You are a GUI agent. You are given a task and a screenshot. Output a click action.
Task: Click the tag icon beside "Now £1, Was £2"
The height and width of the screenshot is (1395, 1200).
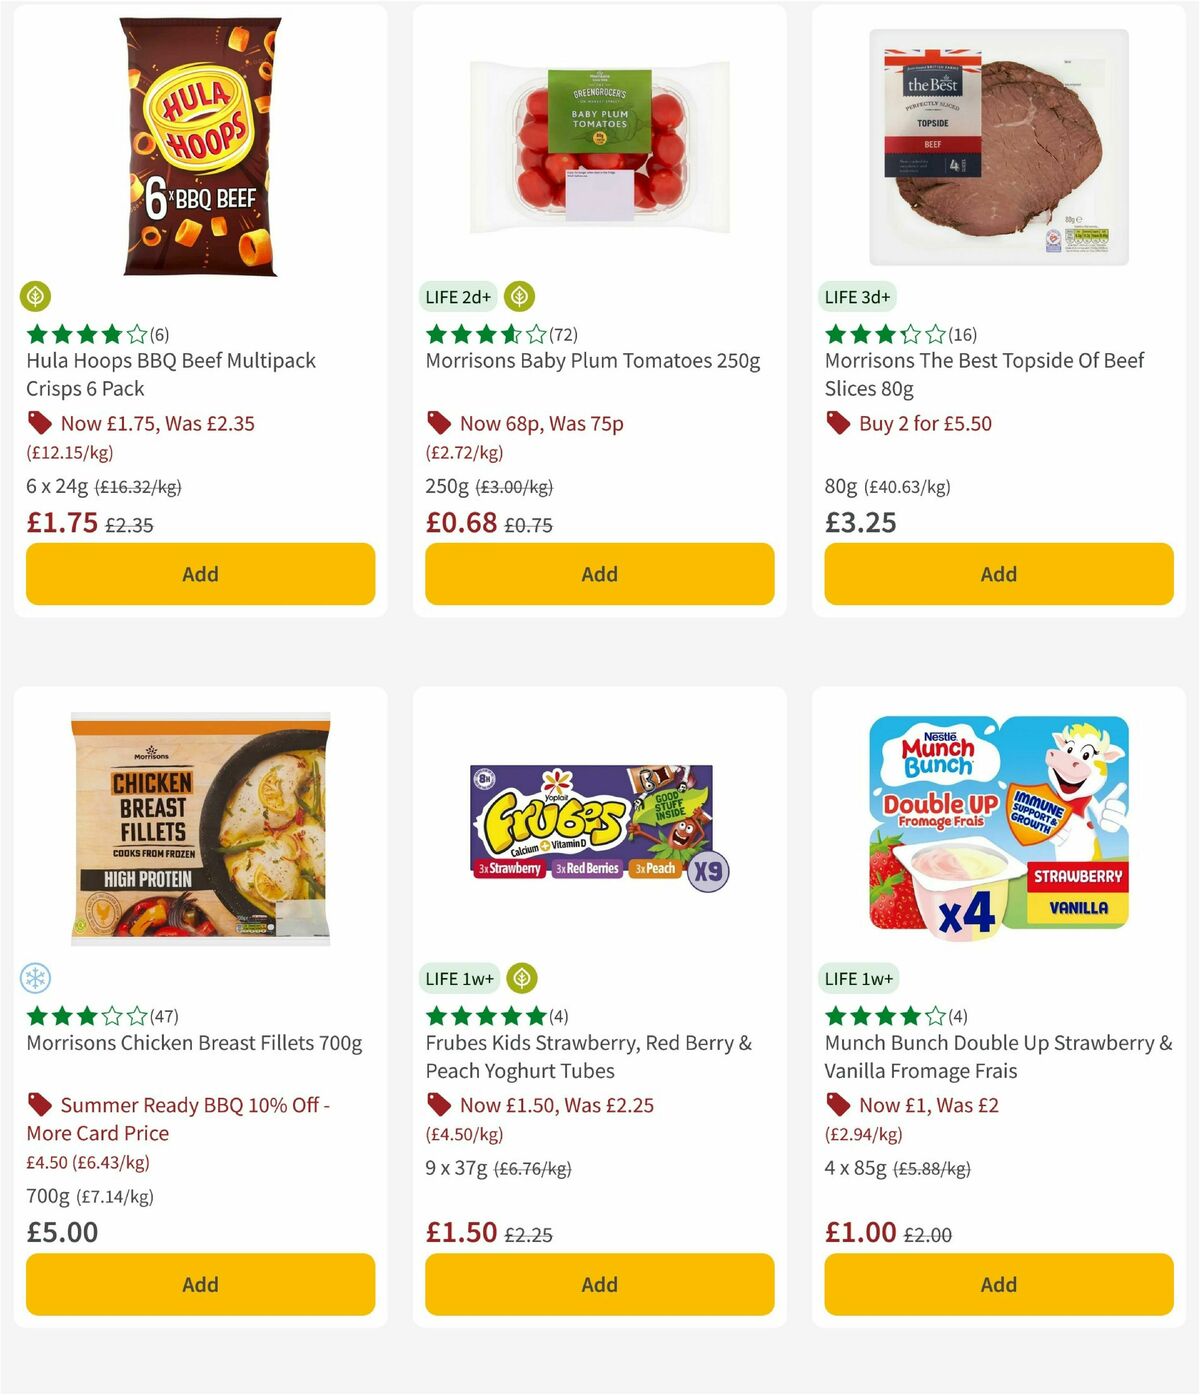(x=839, y=1105)
